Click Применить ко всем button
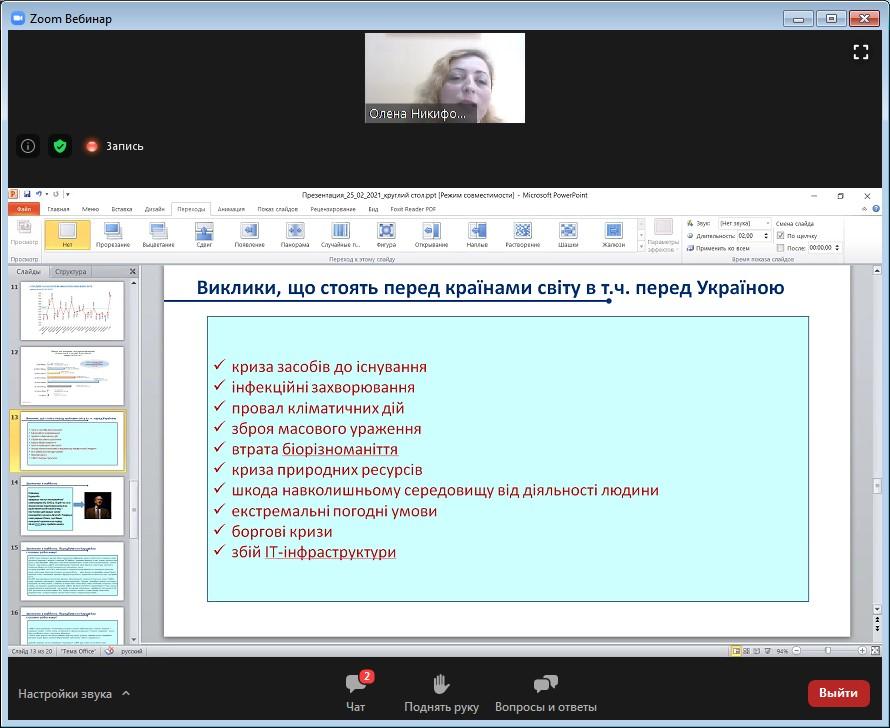Screen dimensions: 890x728 [716, 247]
